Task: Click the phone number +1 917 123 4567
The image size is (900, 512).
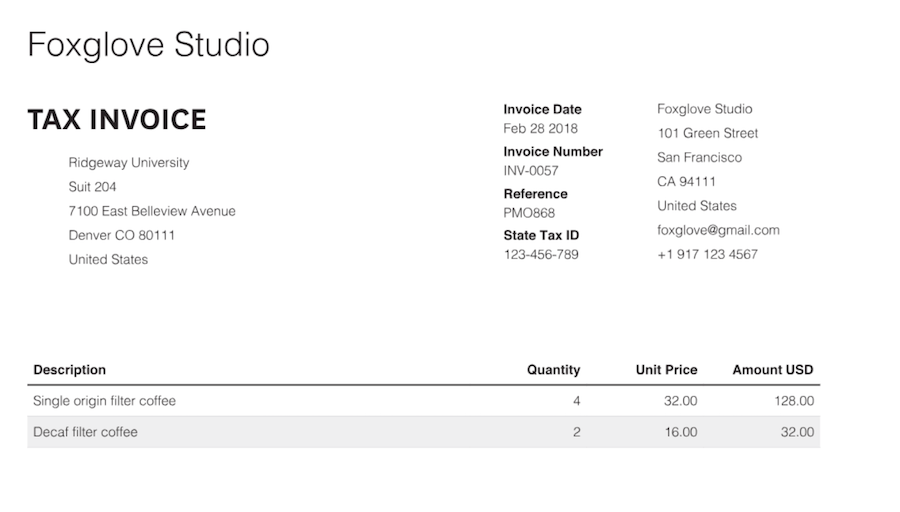Action: pos(707,254)
